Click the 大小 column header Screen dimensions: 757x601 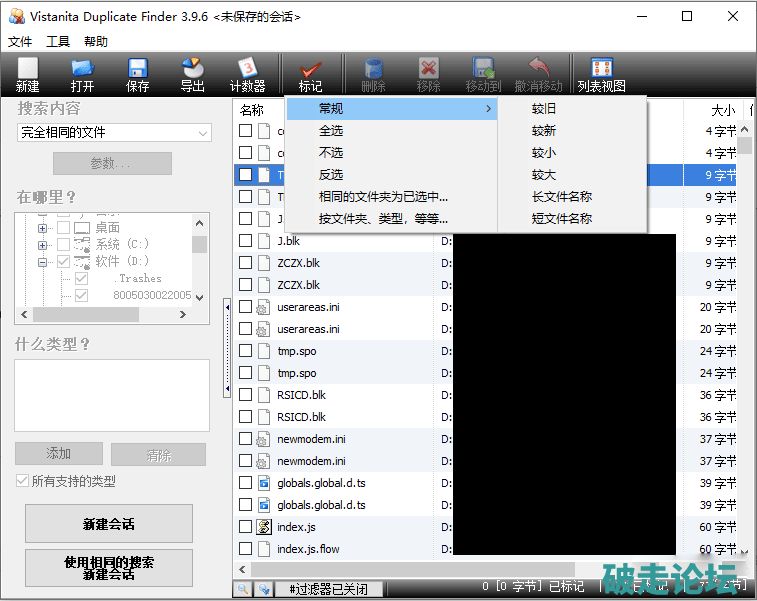coord(722,110)
